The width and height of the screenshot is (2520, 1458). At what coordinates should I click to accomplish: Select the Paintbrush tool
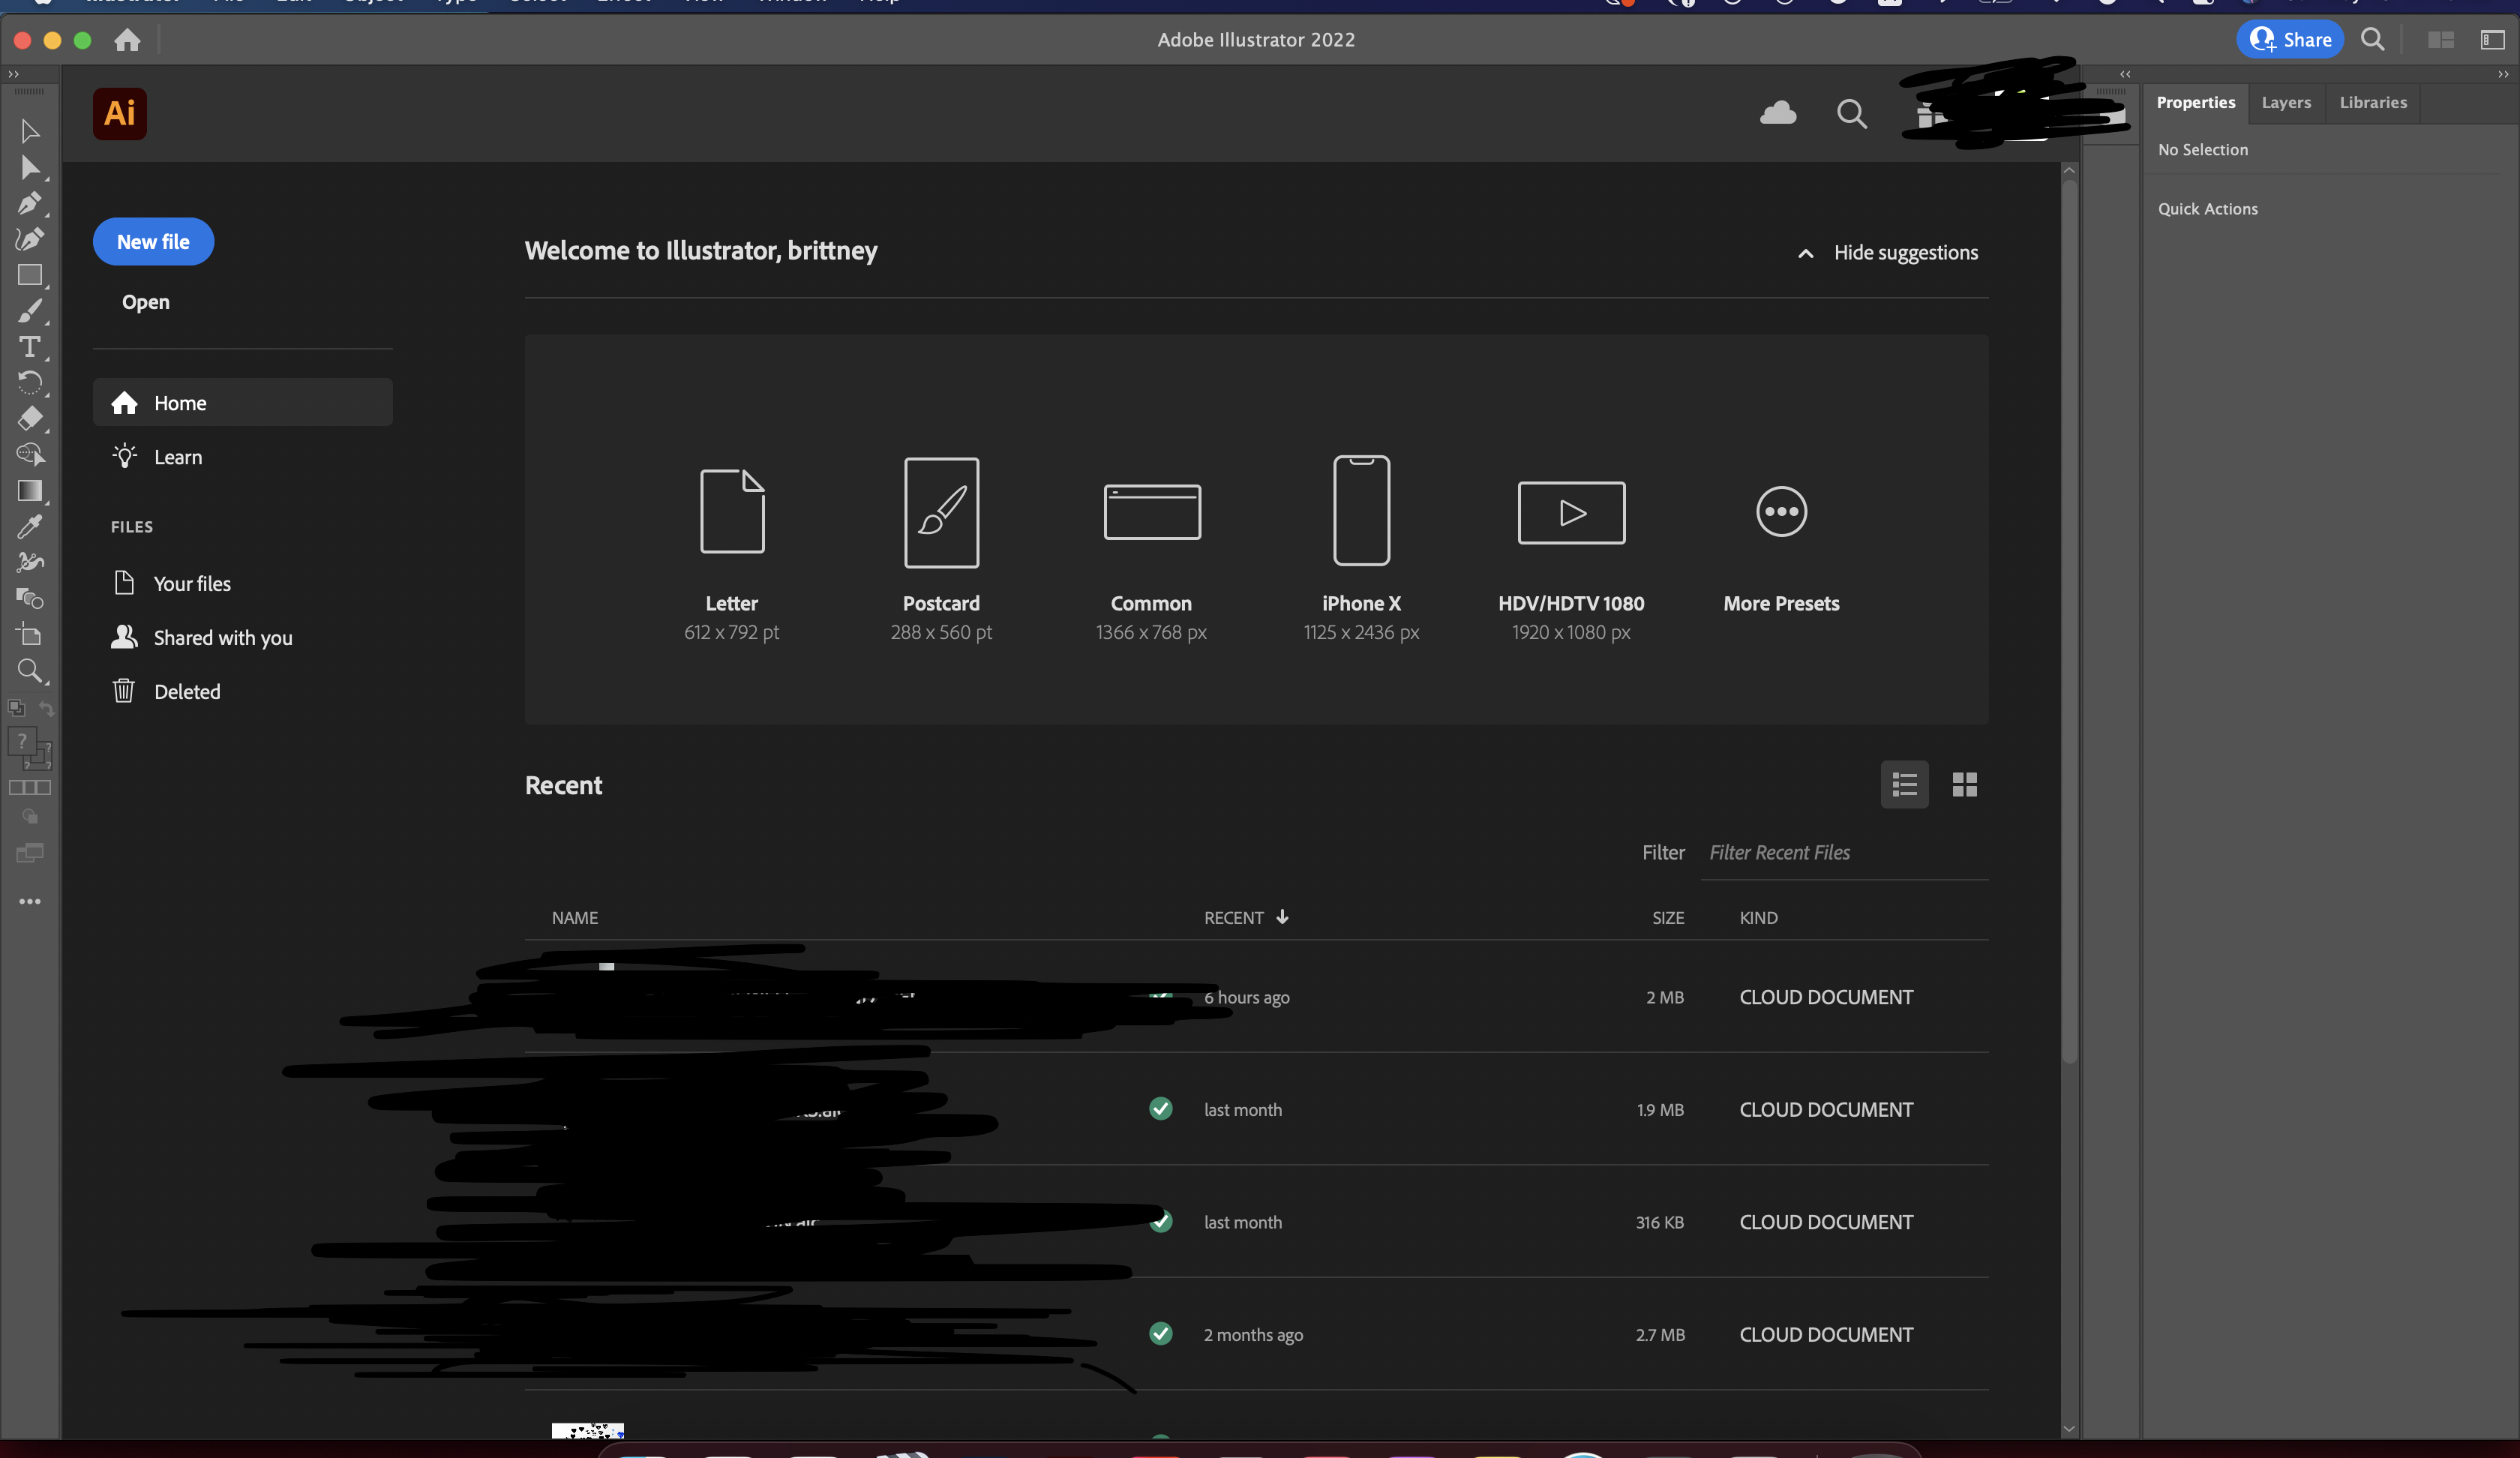[30, 311]
